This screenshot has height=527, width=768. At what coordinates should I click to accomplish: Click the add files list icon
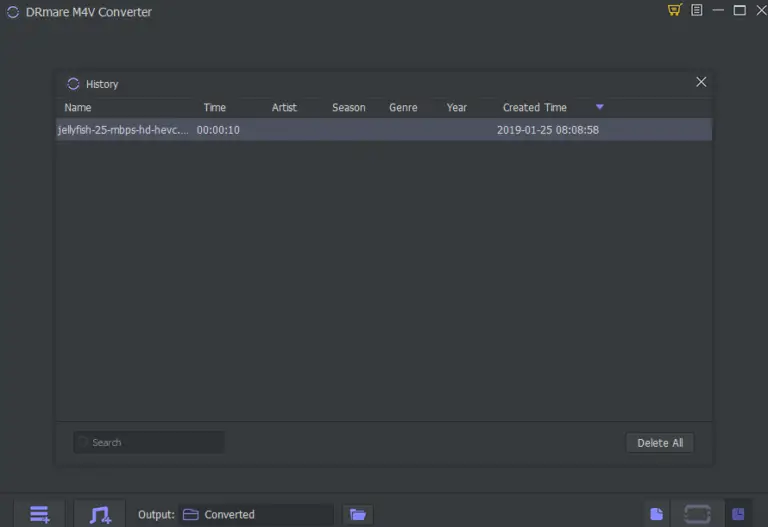coord(39,514)
